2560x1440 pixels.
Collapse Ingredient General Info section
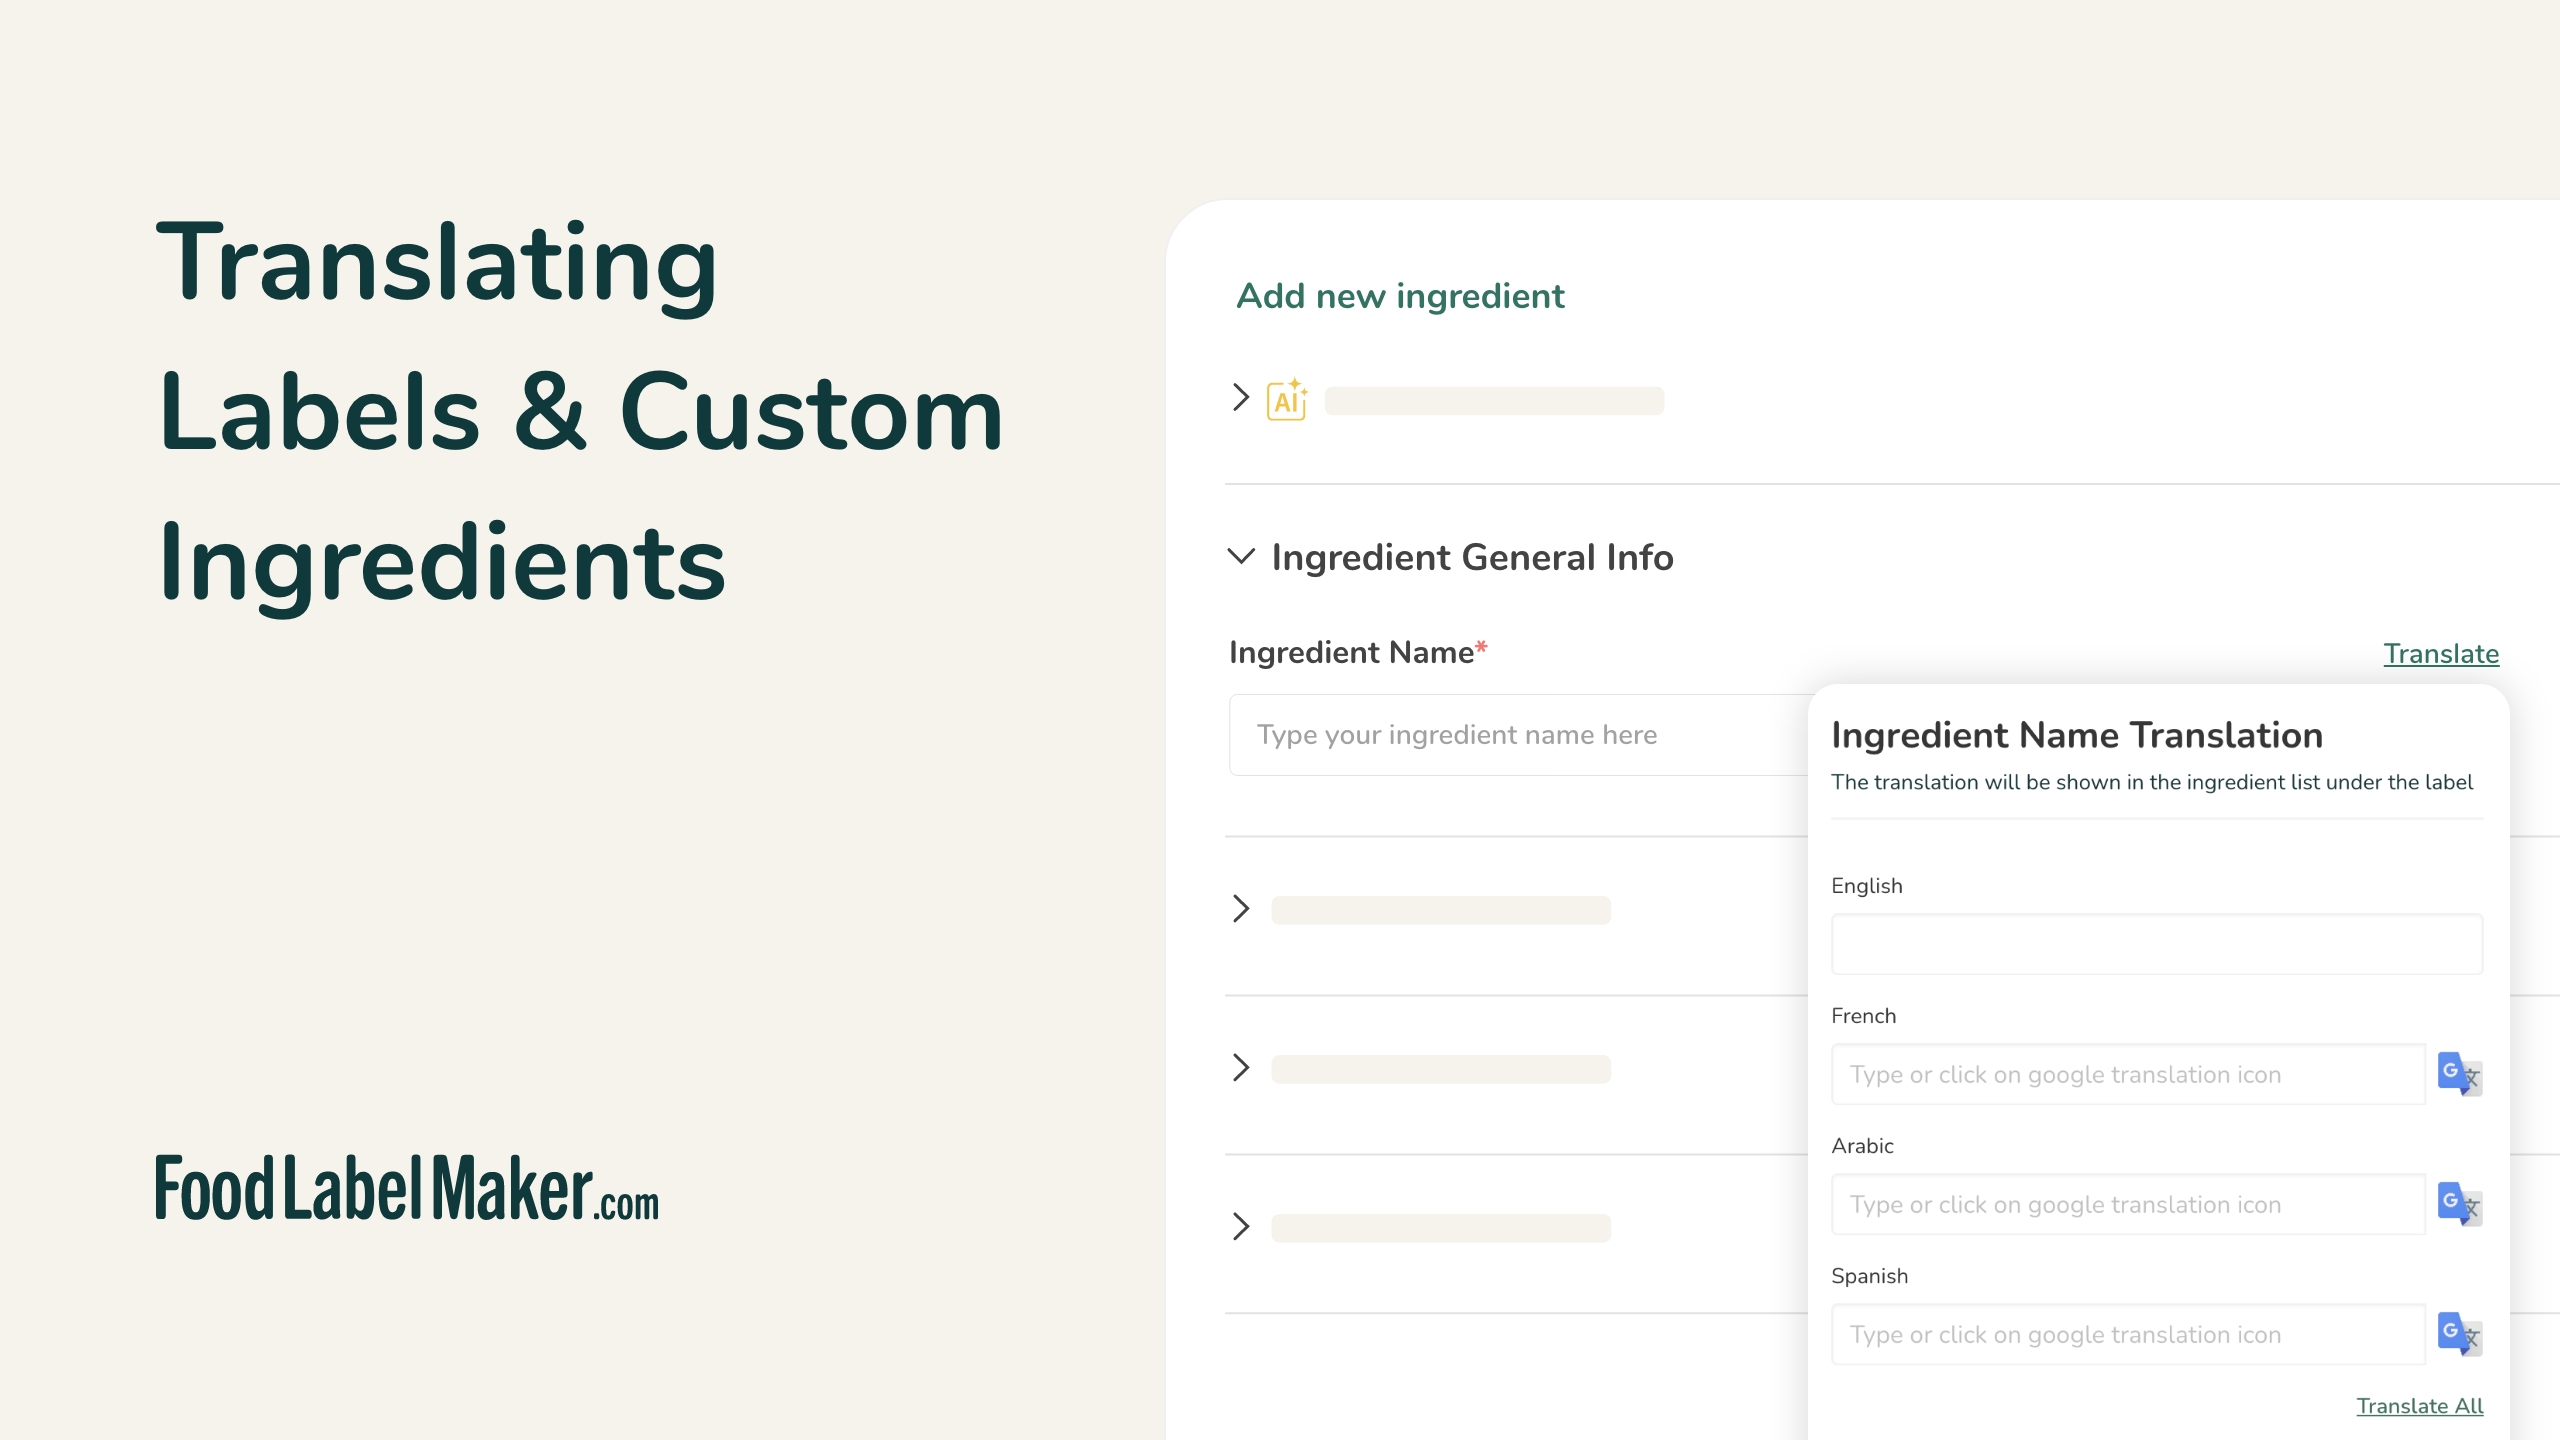[x=1241, y=557]
